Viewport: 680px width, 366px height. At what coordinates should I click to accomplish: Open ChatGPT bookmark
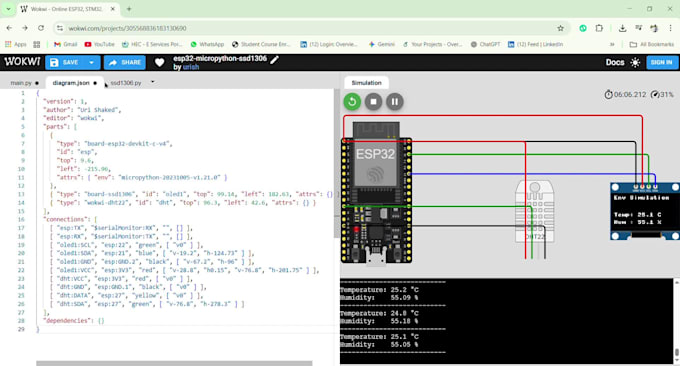pyautogui.click(x=485, y=44)
